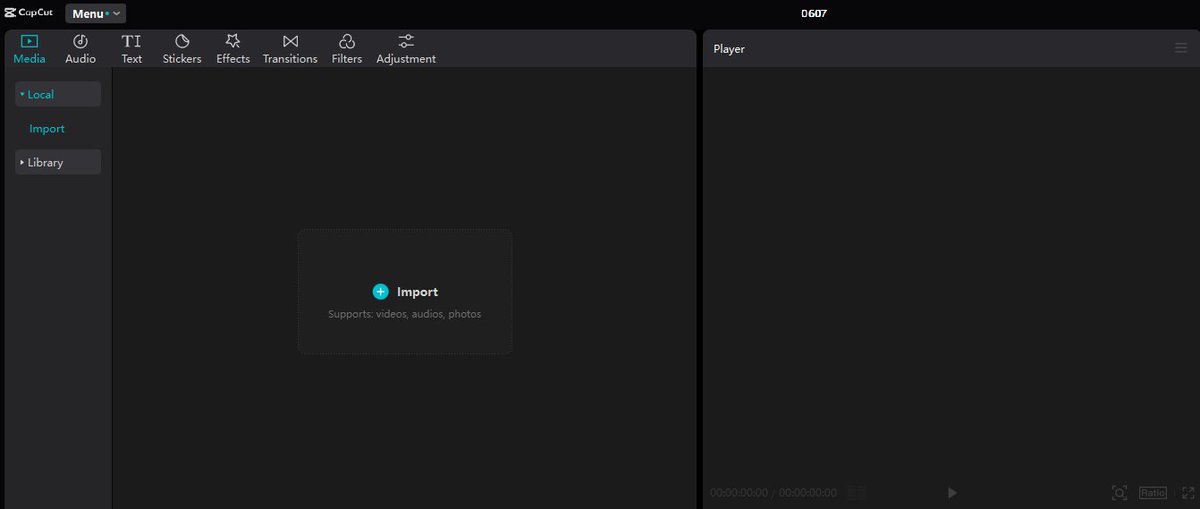
Task: Open the Menu dropdown
Action: (96, 14)
